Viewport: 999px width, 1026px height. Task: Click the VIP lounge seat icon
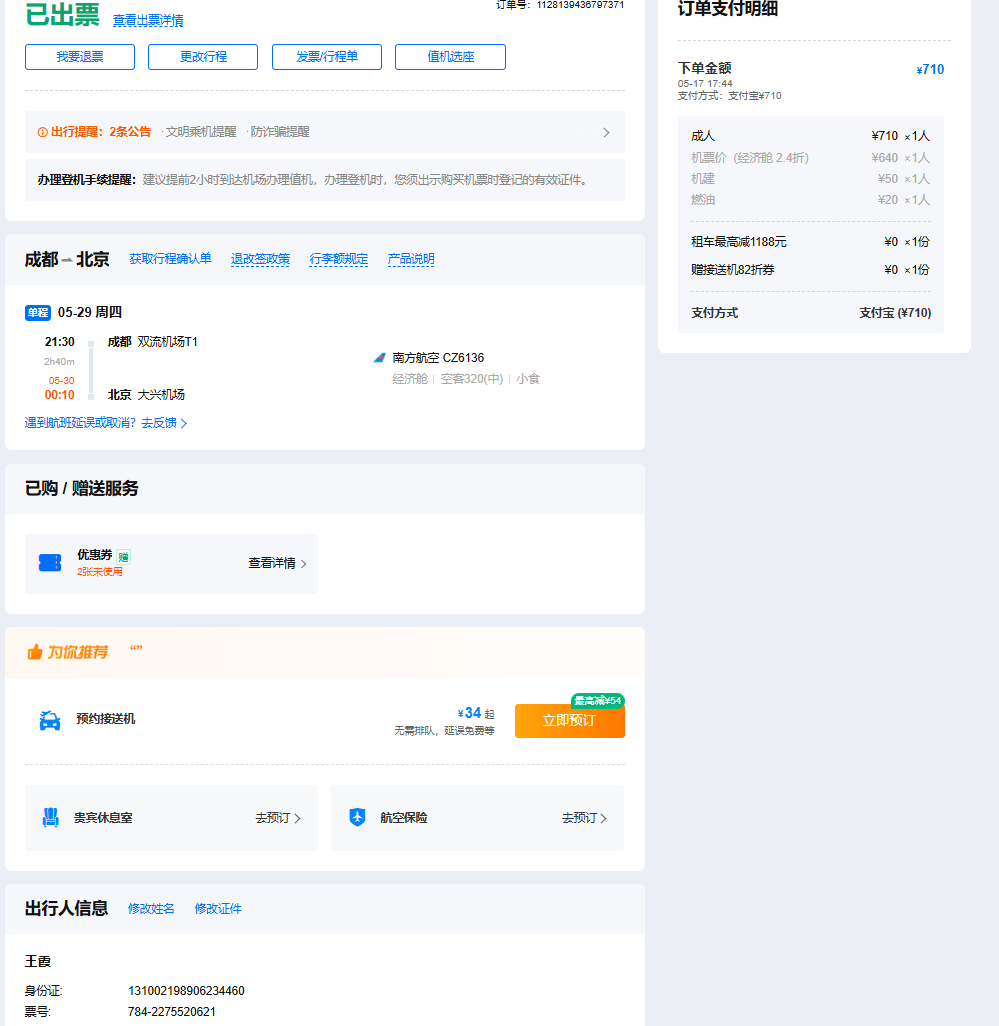(50, 817)
